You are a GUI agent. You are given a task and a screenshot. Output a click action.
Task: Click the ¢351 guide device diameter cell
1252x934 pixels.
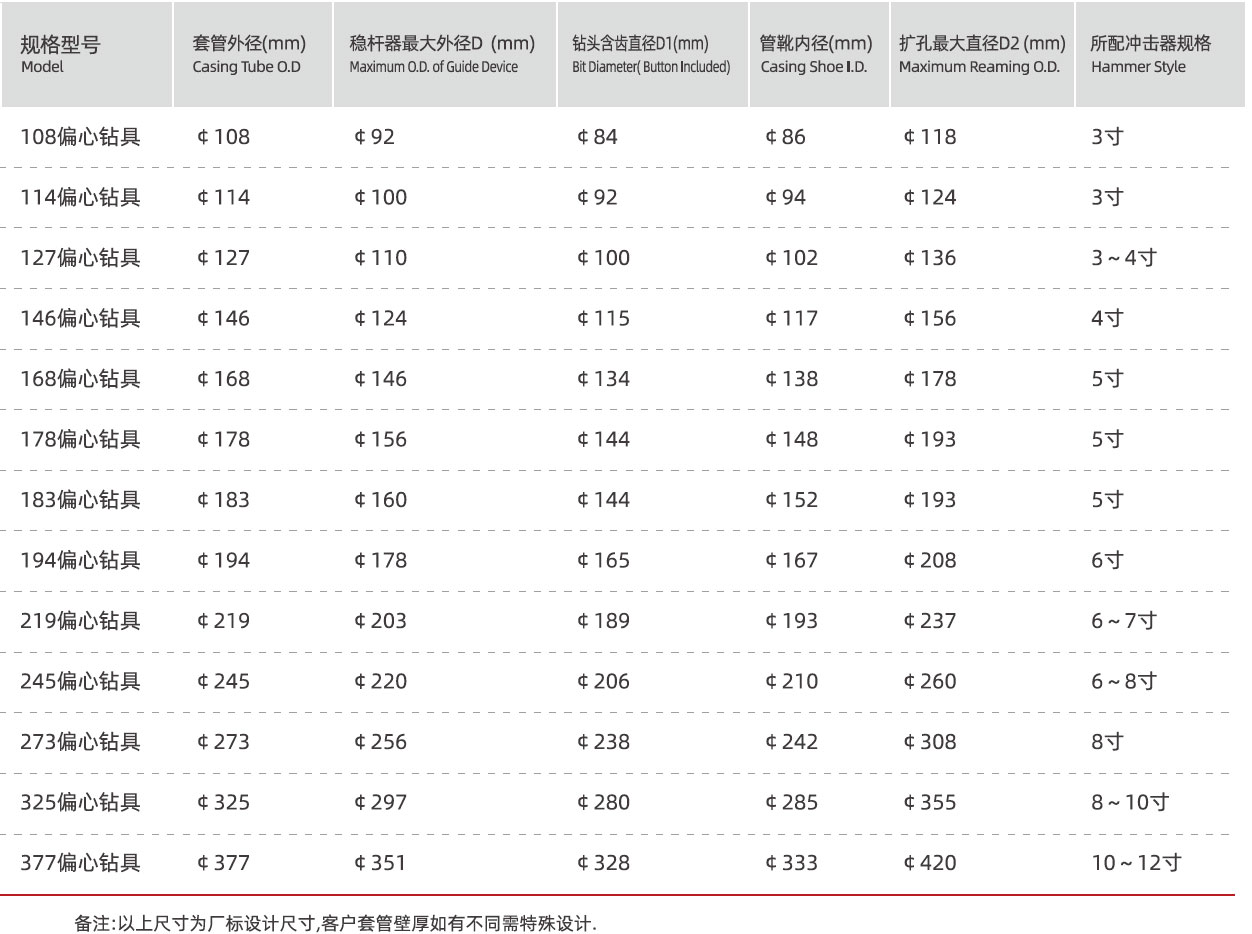point(380,863)
